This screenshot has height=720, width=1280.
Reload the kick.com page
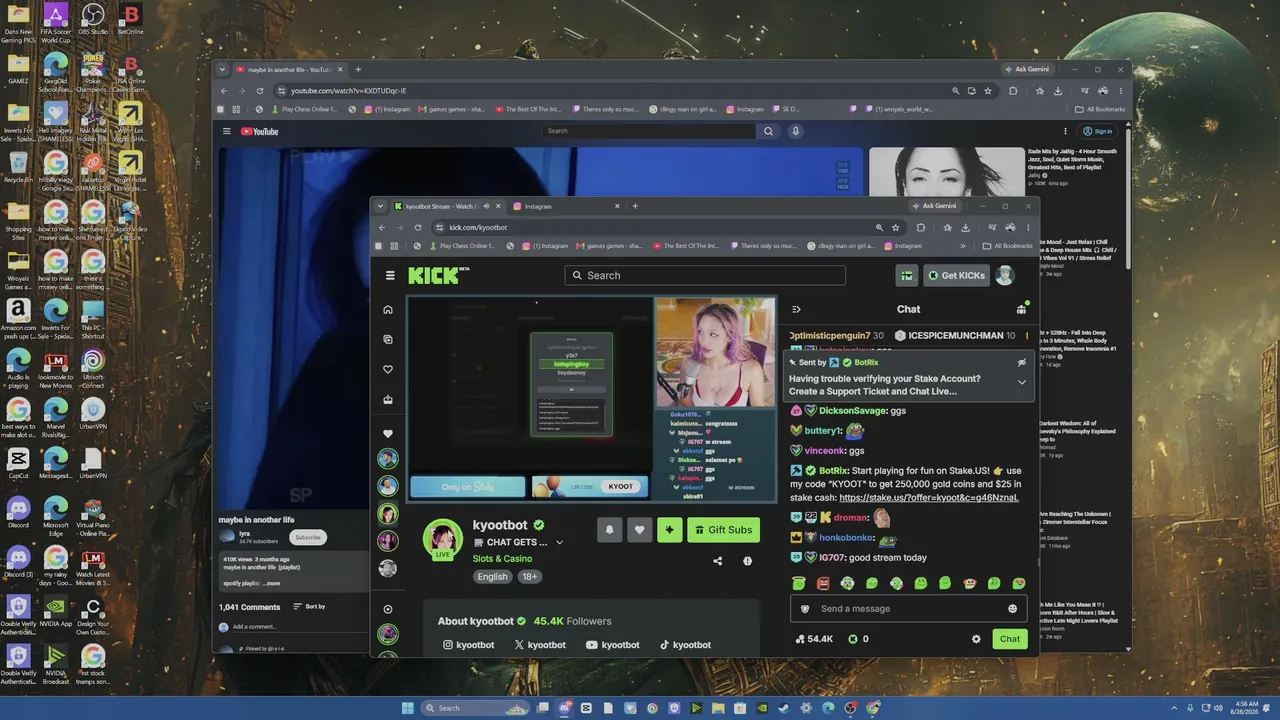418,227
